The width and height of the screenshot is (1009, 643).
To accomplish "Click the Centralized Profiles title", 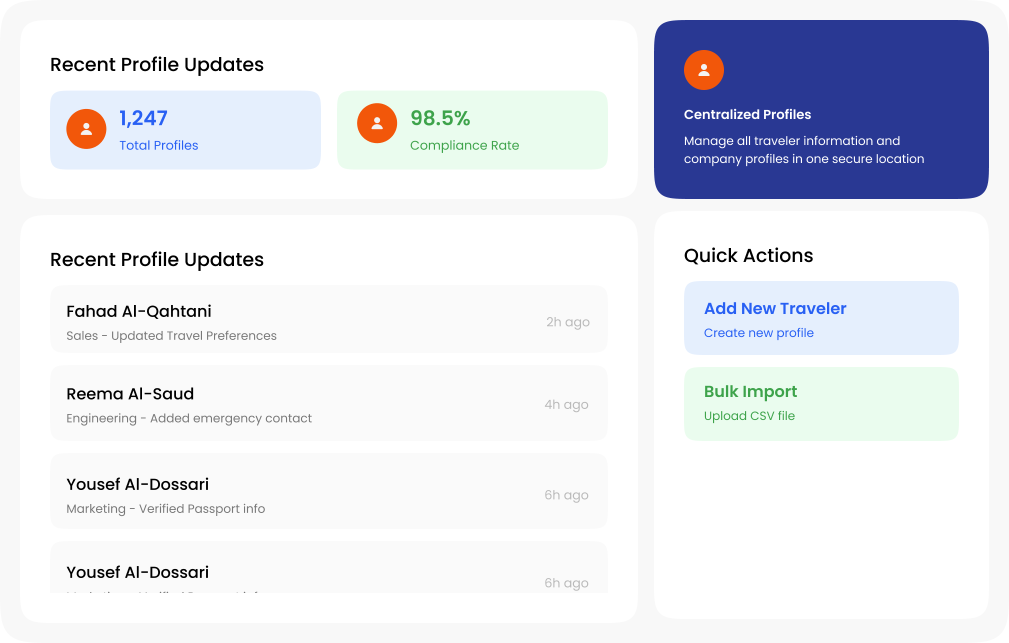I will (x=747, y=114).
